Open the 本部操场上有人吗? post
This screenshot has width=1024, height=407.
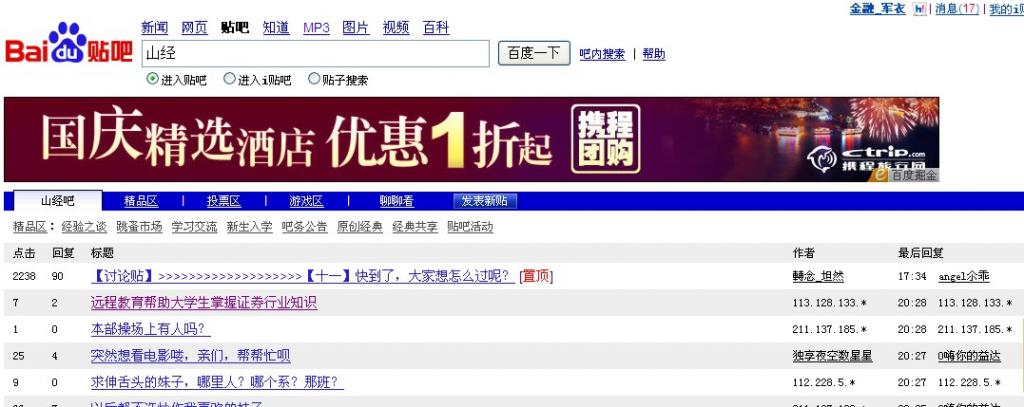[150, 329]
